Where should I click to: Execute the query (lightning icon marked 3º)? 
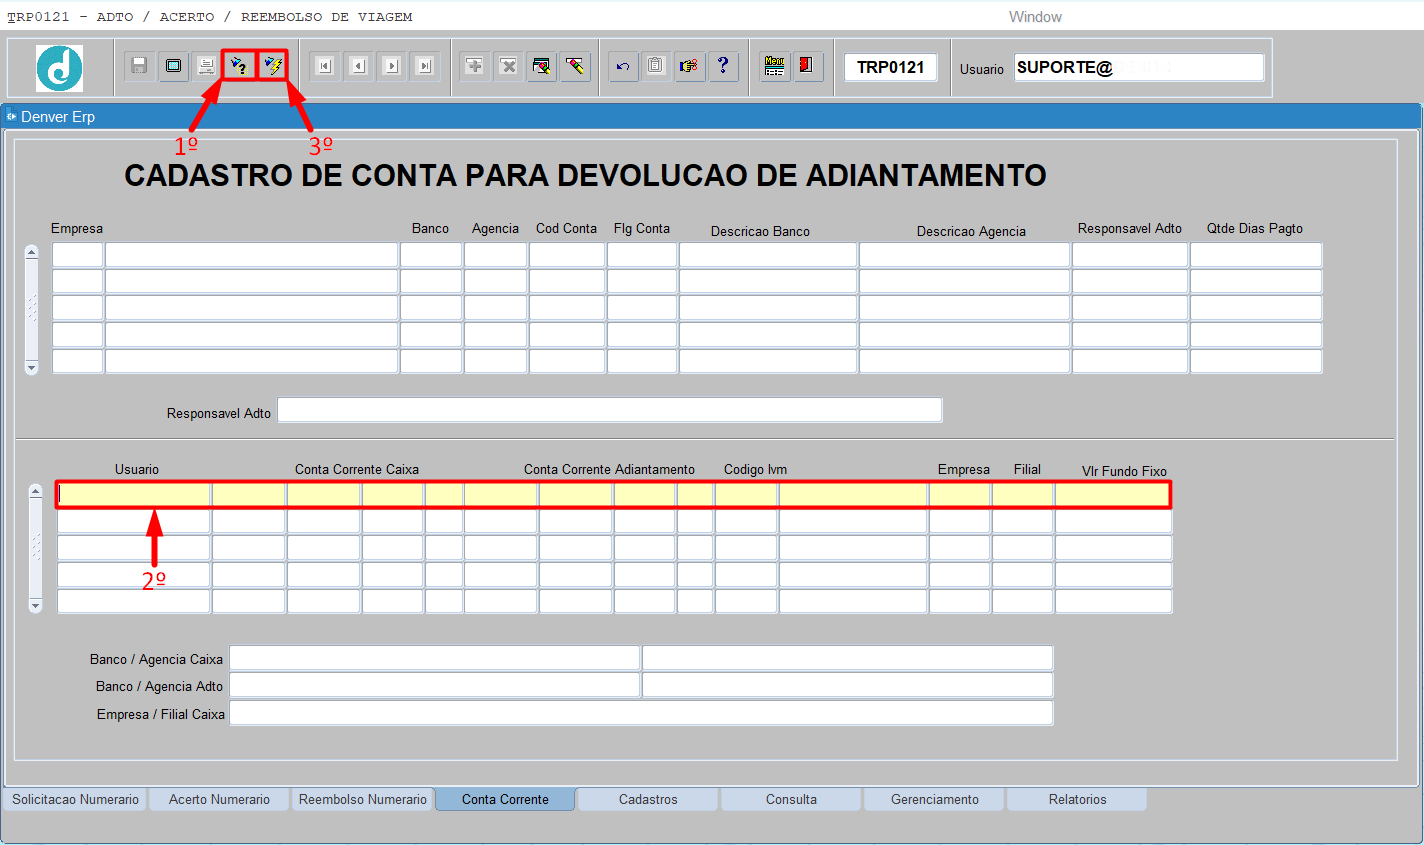click(x=274, y=66)
